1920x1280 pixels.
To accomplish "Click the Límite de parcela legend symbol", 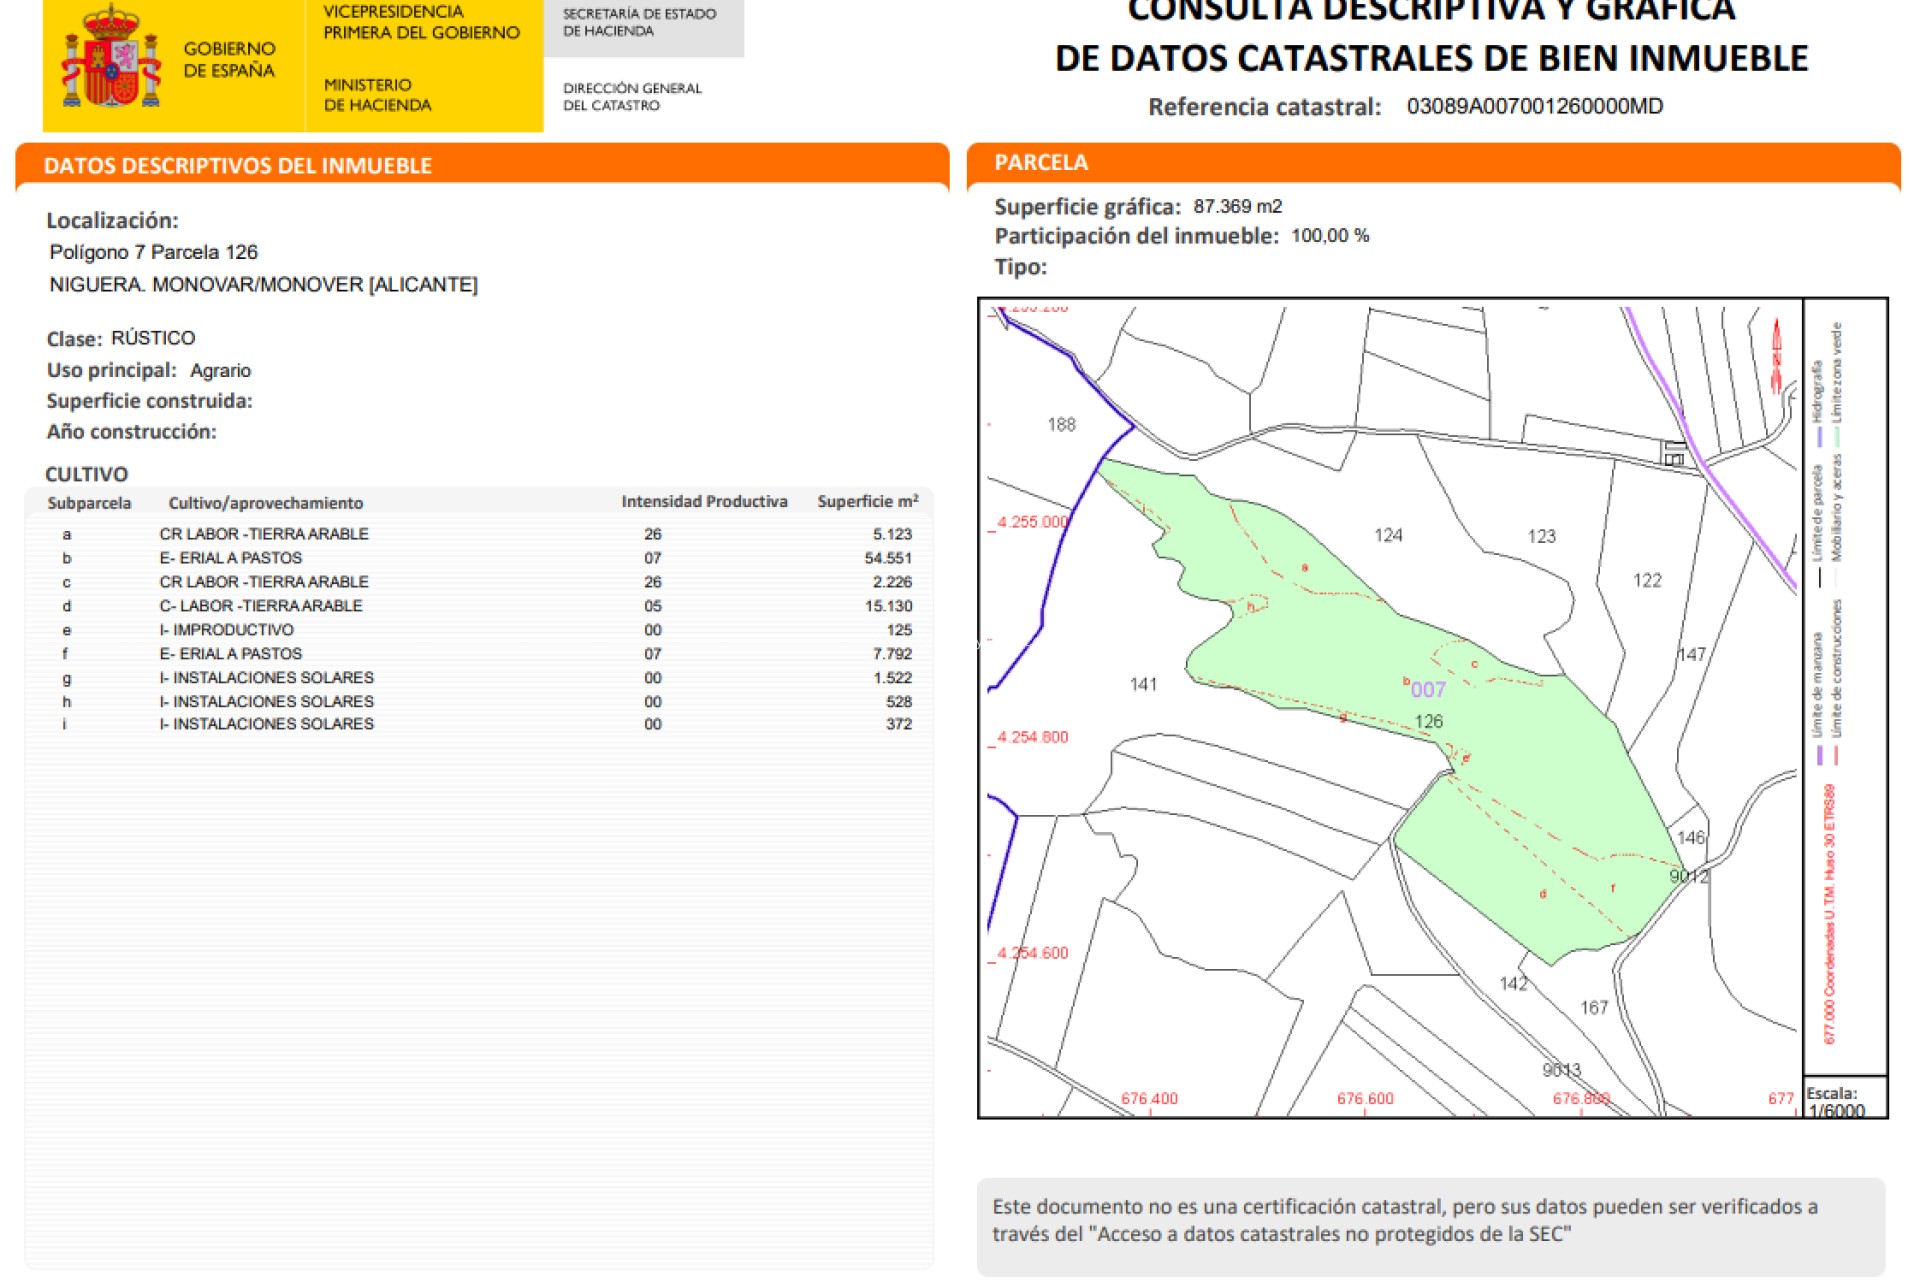I will [x=1820, y=576].
